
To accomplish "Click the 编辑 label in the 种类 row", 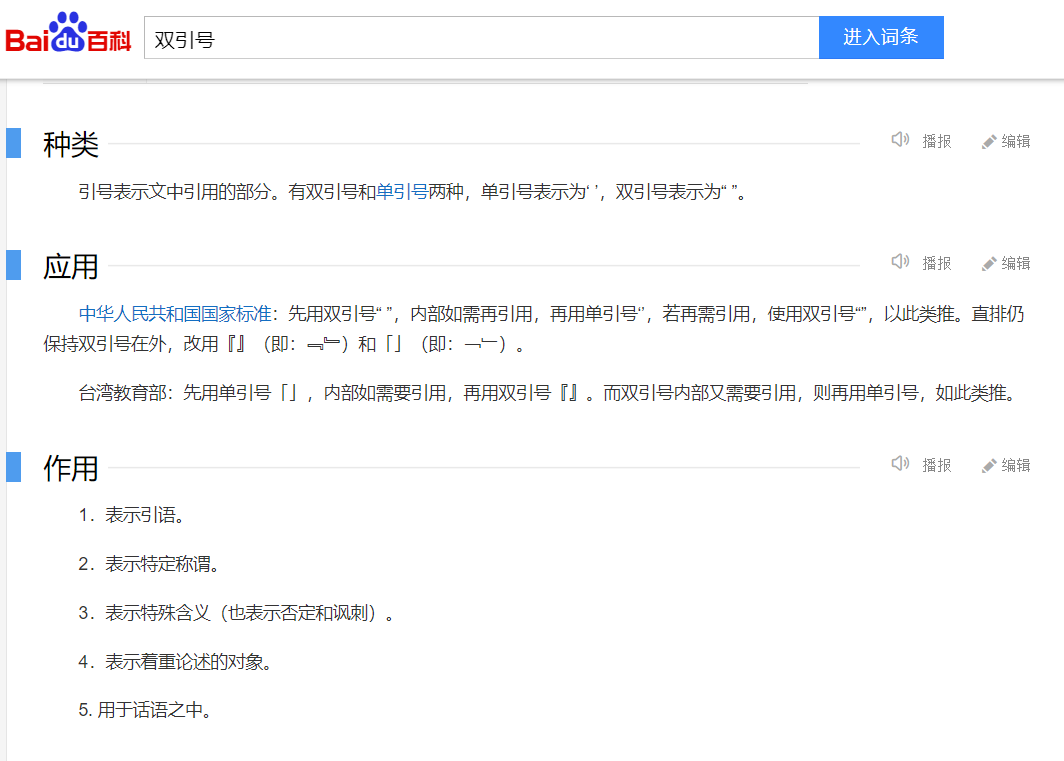I will pos(1016,142).
